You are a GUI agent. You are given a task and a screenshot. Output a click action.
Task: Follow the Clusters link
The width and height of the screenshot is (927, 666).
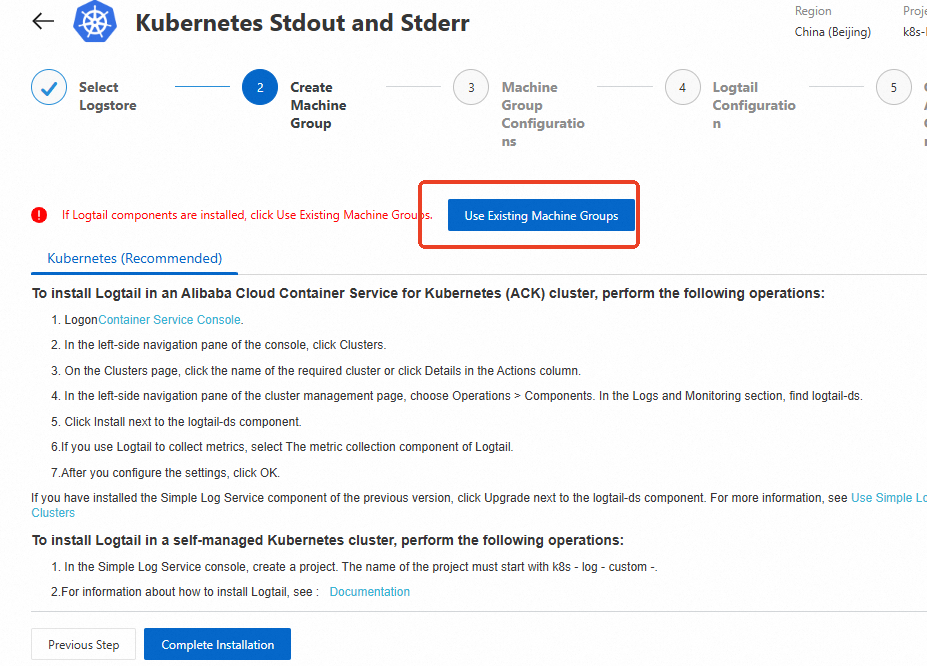[53, 513]
